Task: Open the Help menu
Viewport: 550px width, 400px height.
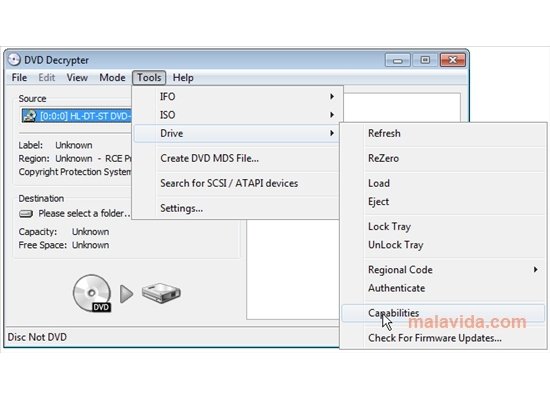Action: (183, 78)
